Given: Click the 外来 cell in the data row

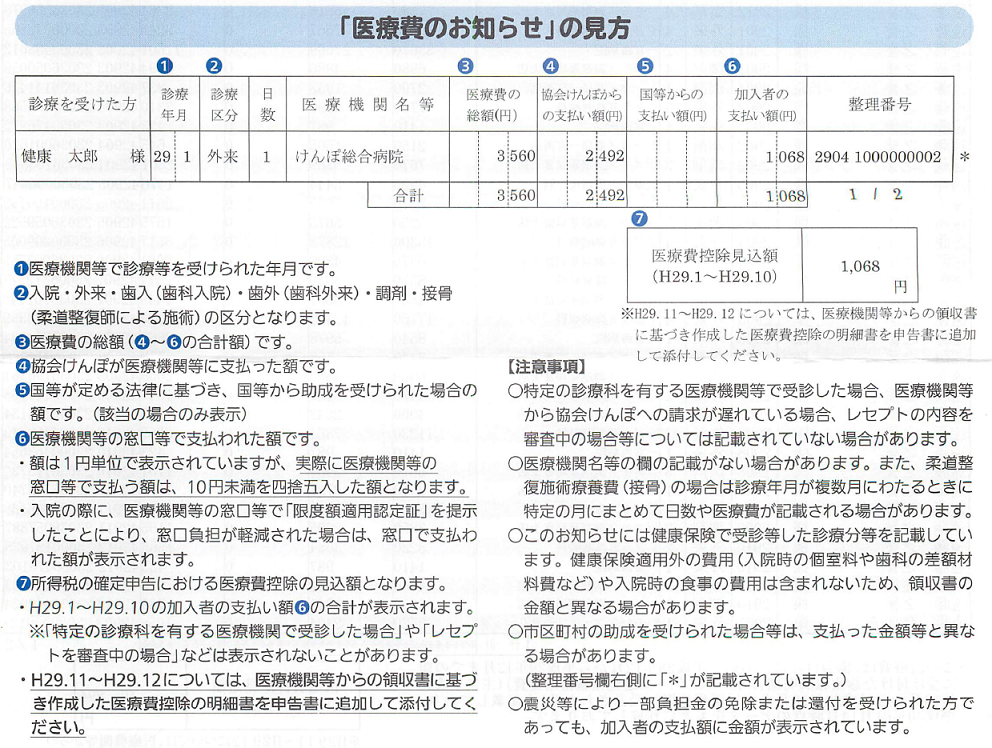Looking at the screenshot, I should [223, 156].
